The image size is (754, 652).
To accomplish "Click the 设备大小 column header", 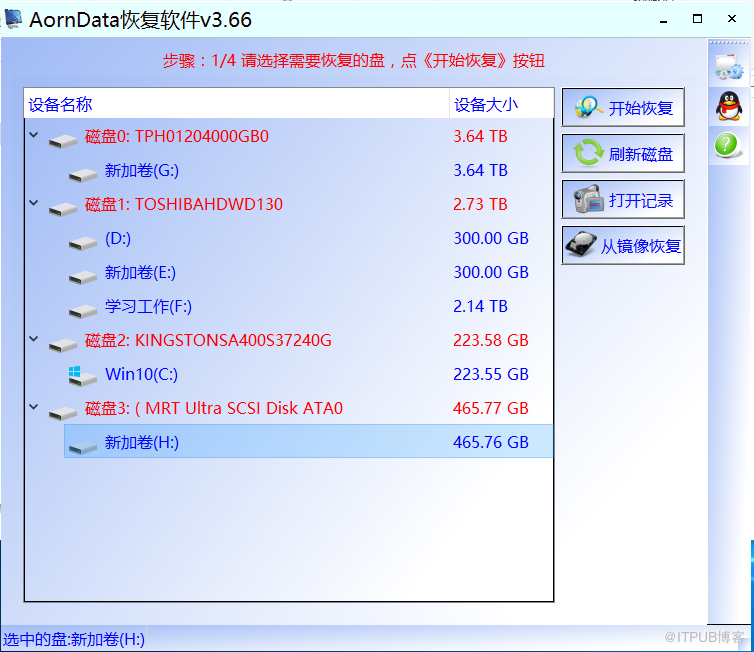I will point(501,104).
